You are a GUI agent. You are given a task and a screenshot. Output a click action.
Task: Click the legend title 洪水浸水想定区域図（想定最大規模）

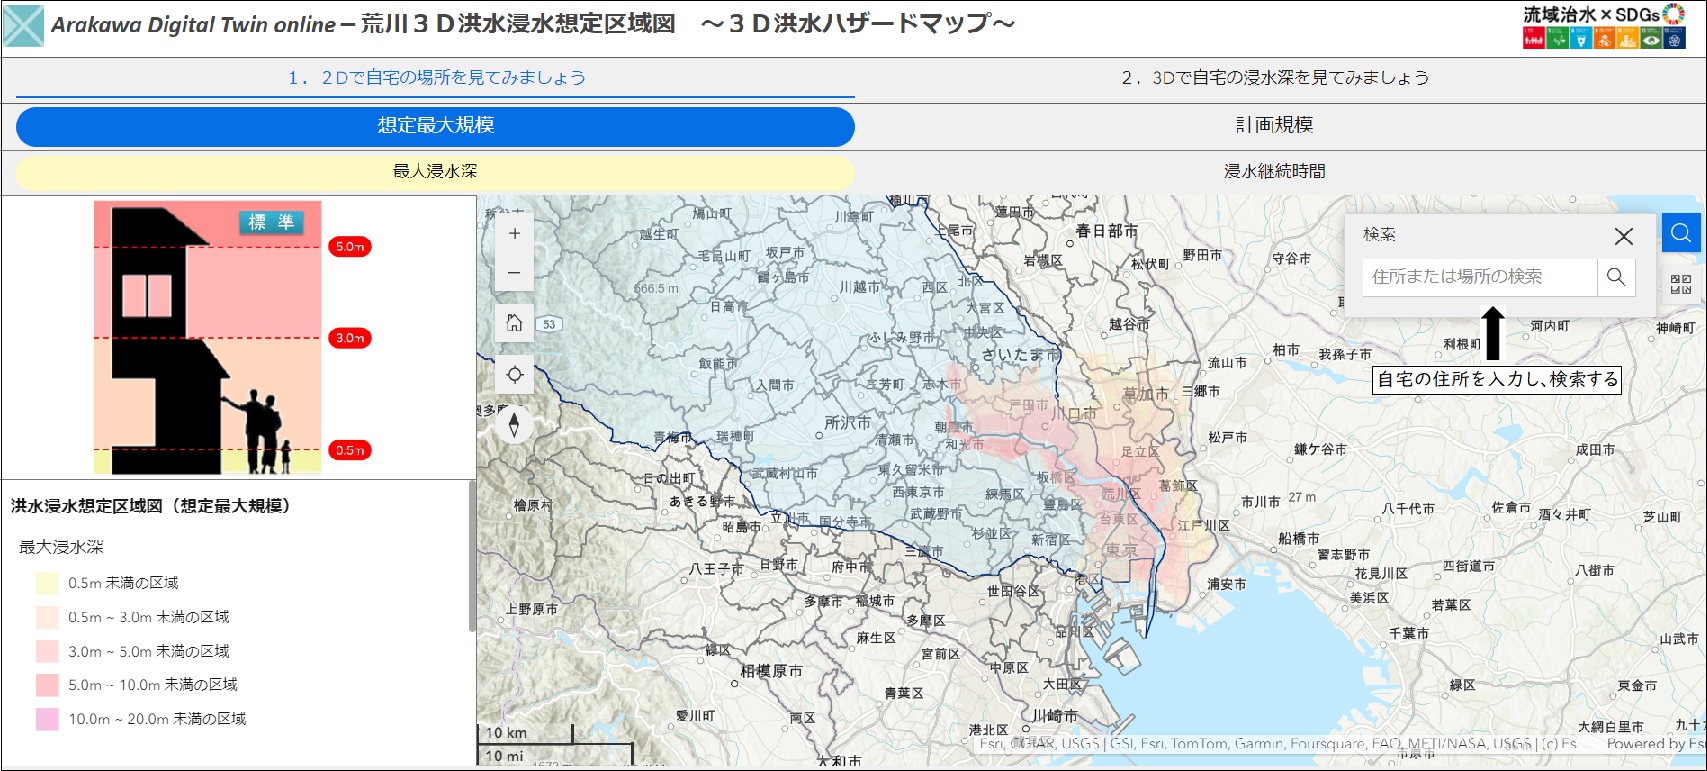pyautogui.click(x=151, y=506)
